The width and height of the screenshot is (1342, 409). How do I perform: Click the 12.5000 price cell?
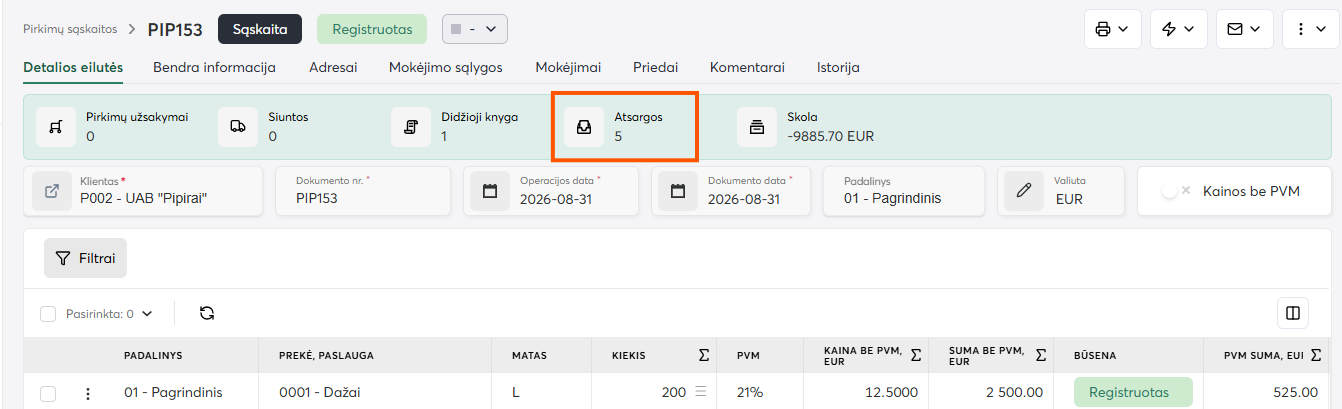(x=866, y=392)
